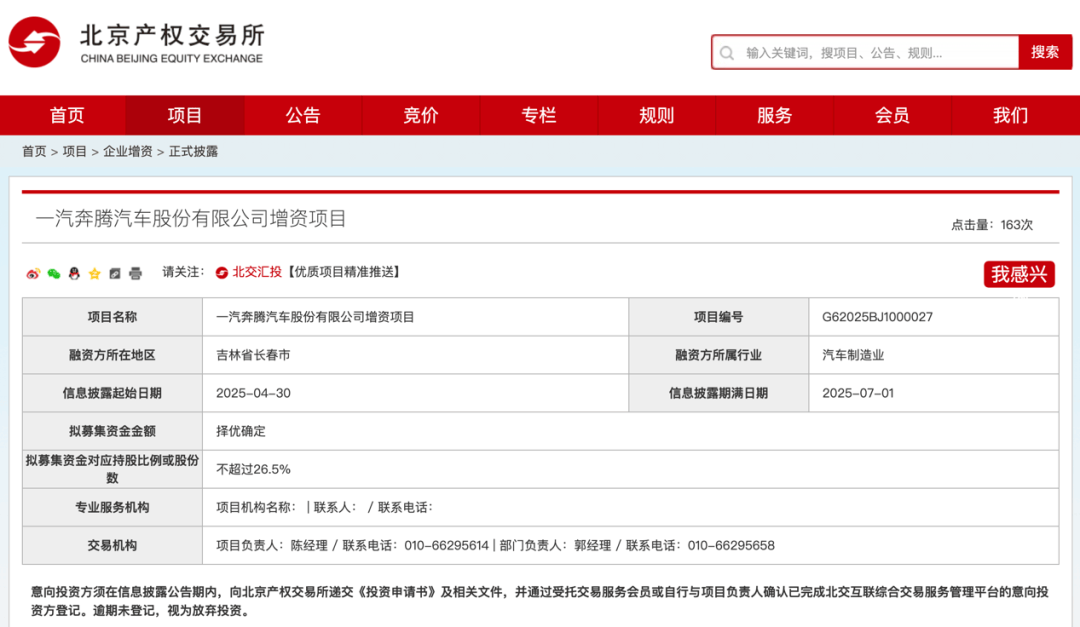Viewport: 1080px width, 627px height.
Task: Click the 融资方所在地区 header cell
Action: click(112, 355)
